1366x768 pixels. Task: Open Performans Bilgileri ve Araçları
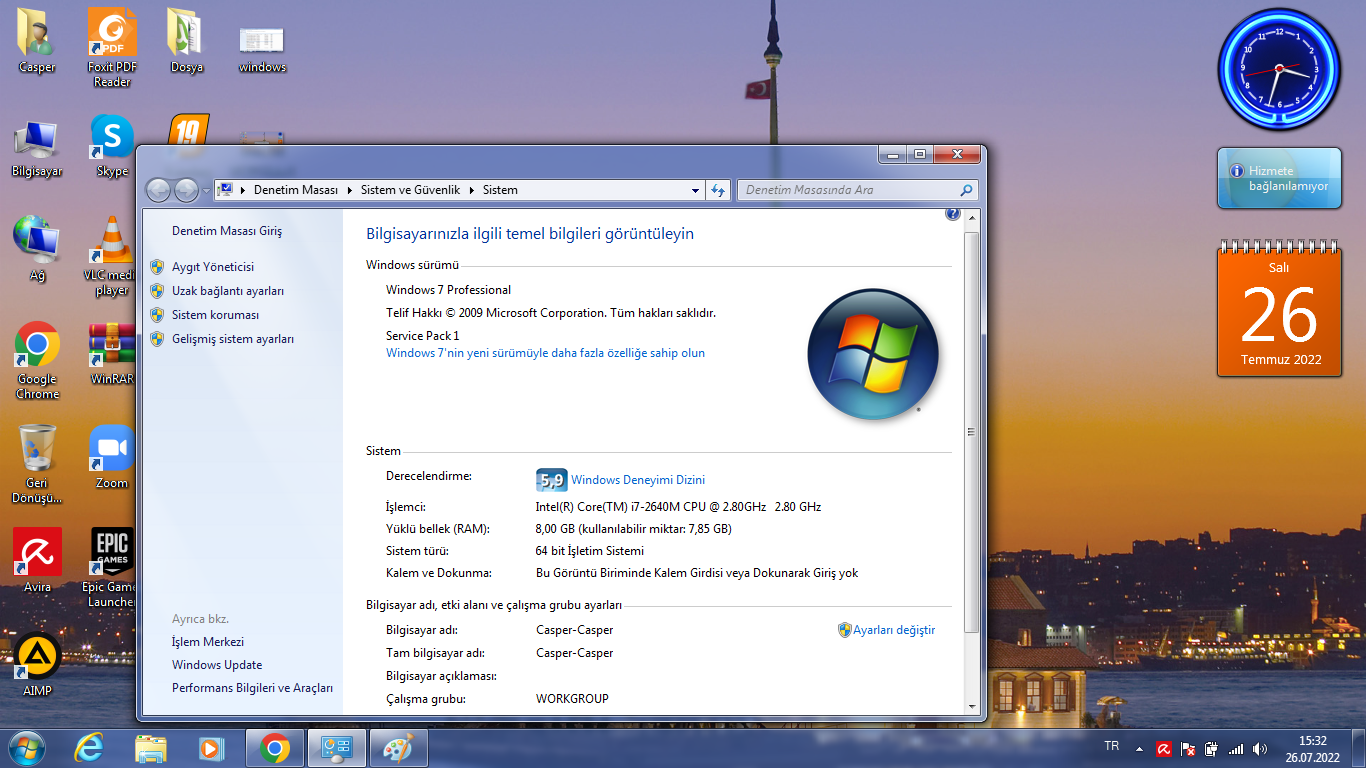(x=252, y=688)
